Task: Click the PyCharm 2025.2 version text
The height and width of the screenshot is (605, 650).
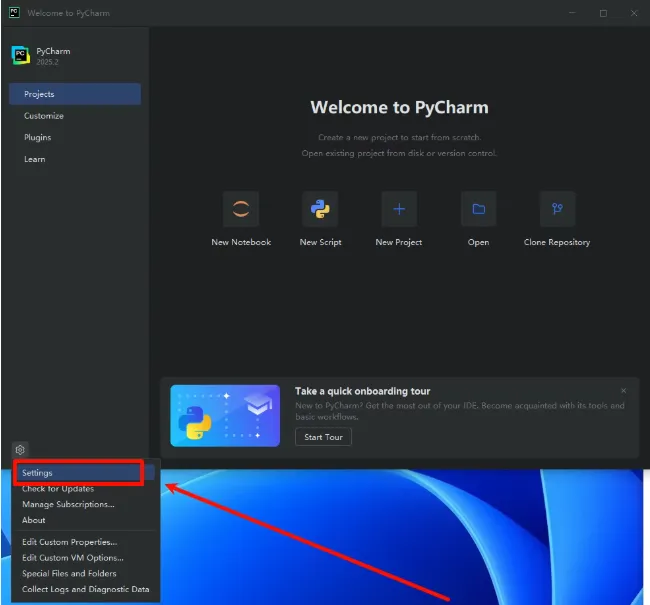Action: [x=47, y=62]
